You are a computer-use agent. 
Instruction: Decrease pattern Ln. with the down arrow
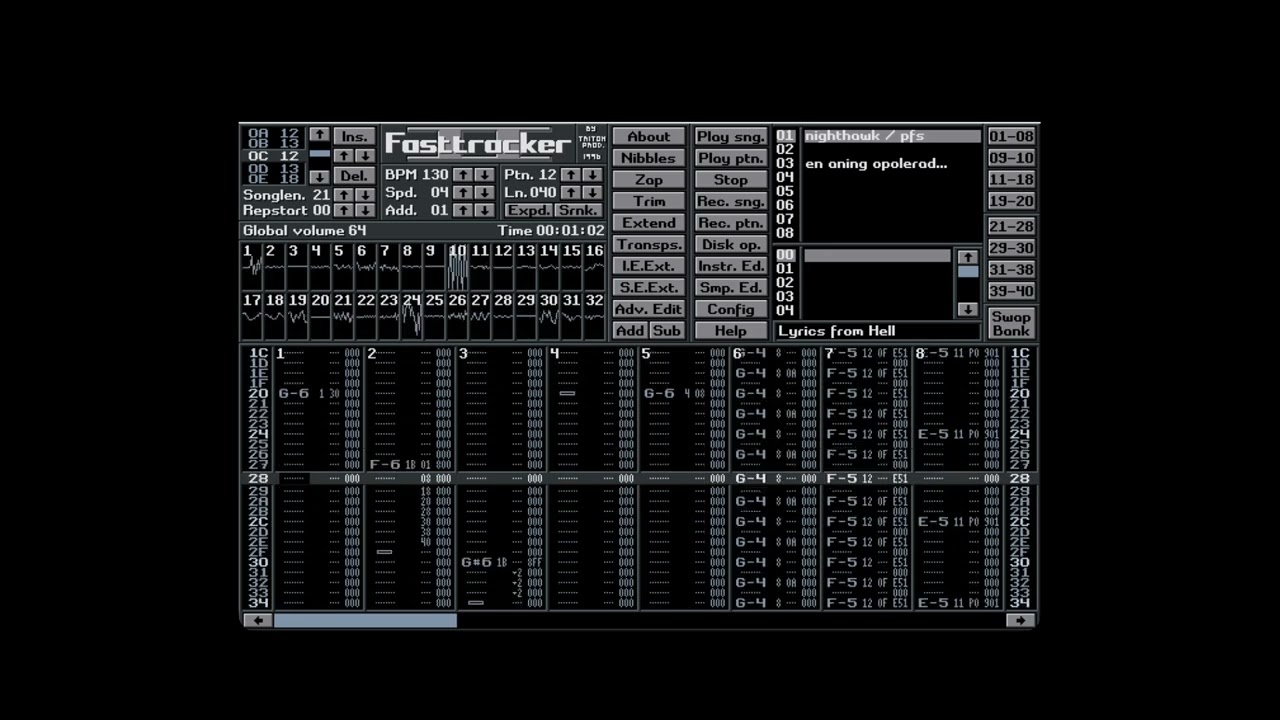click(592, 192)
